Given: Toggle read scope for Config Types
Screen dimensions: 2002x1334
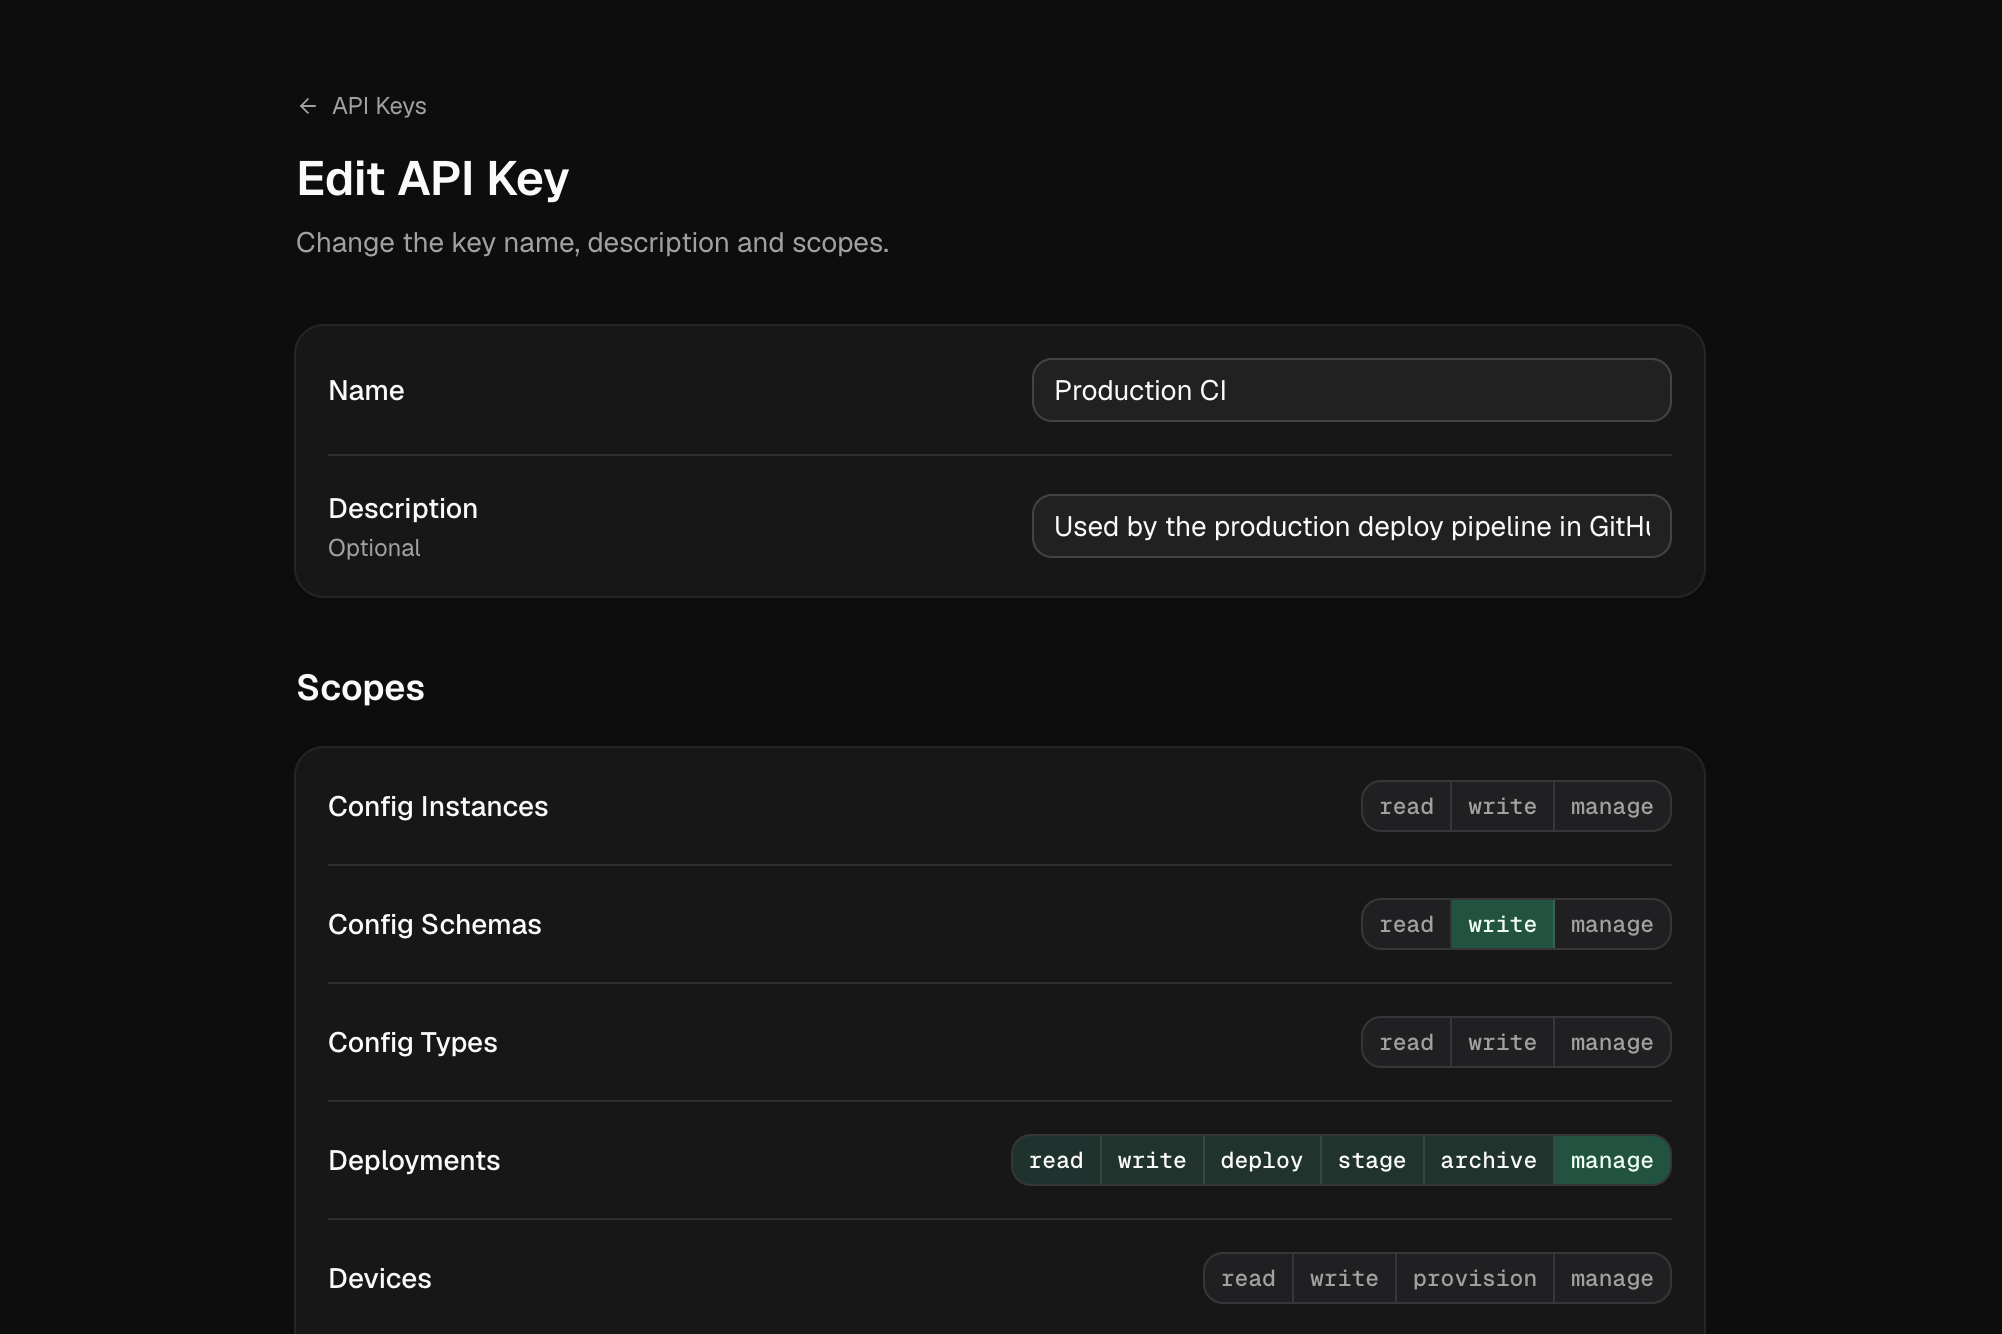Looking at the screenshot, I should click(x=1406, y=1042).
